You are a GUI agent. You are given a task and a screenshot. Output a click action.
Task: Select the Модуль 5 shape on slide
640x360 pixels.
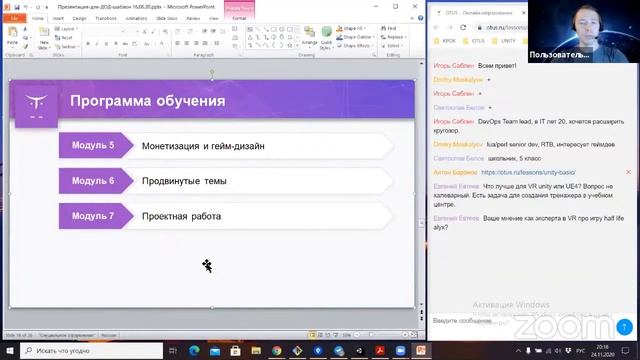[x=96, y=145]
